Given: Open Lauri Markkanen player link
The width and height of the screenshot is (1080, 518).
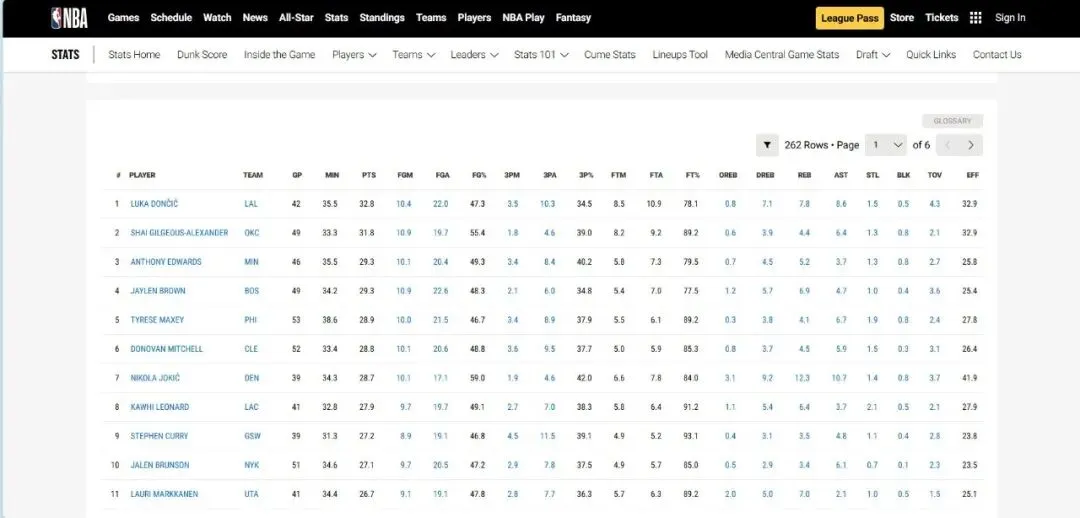Looking at the screenshot, I should pyautogui.click(x=164, y=494).
